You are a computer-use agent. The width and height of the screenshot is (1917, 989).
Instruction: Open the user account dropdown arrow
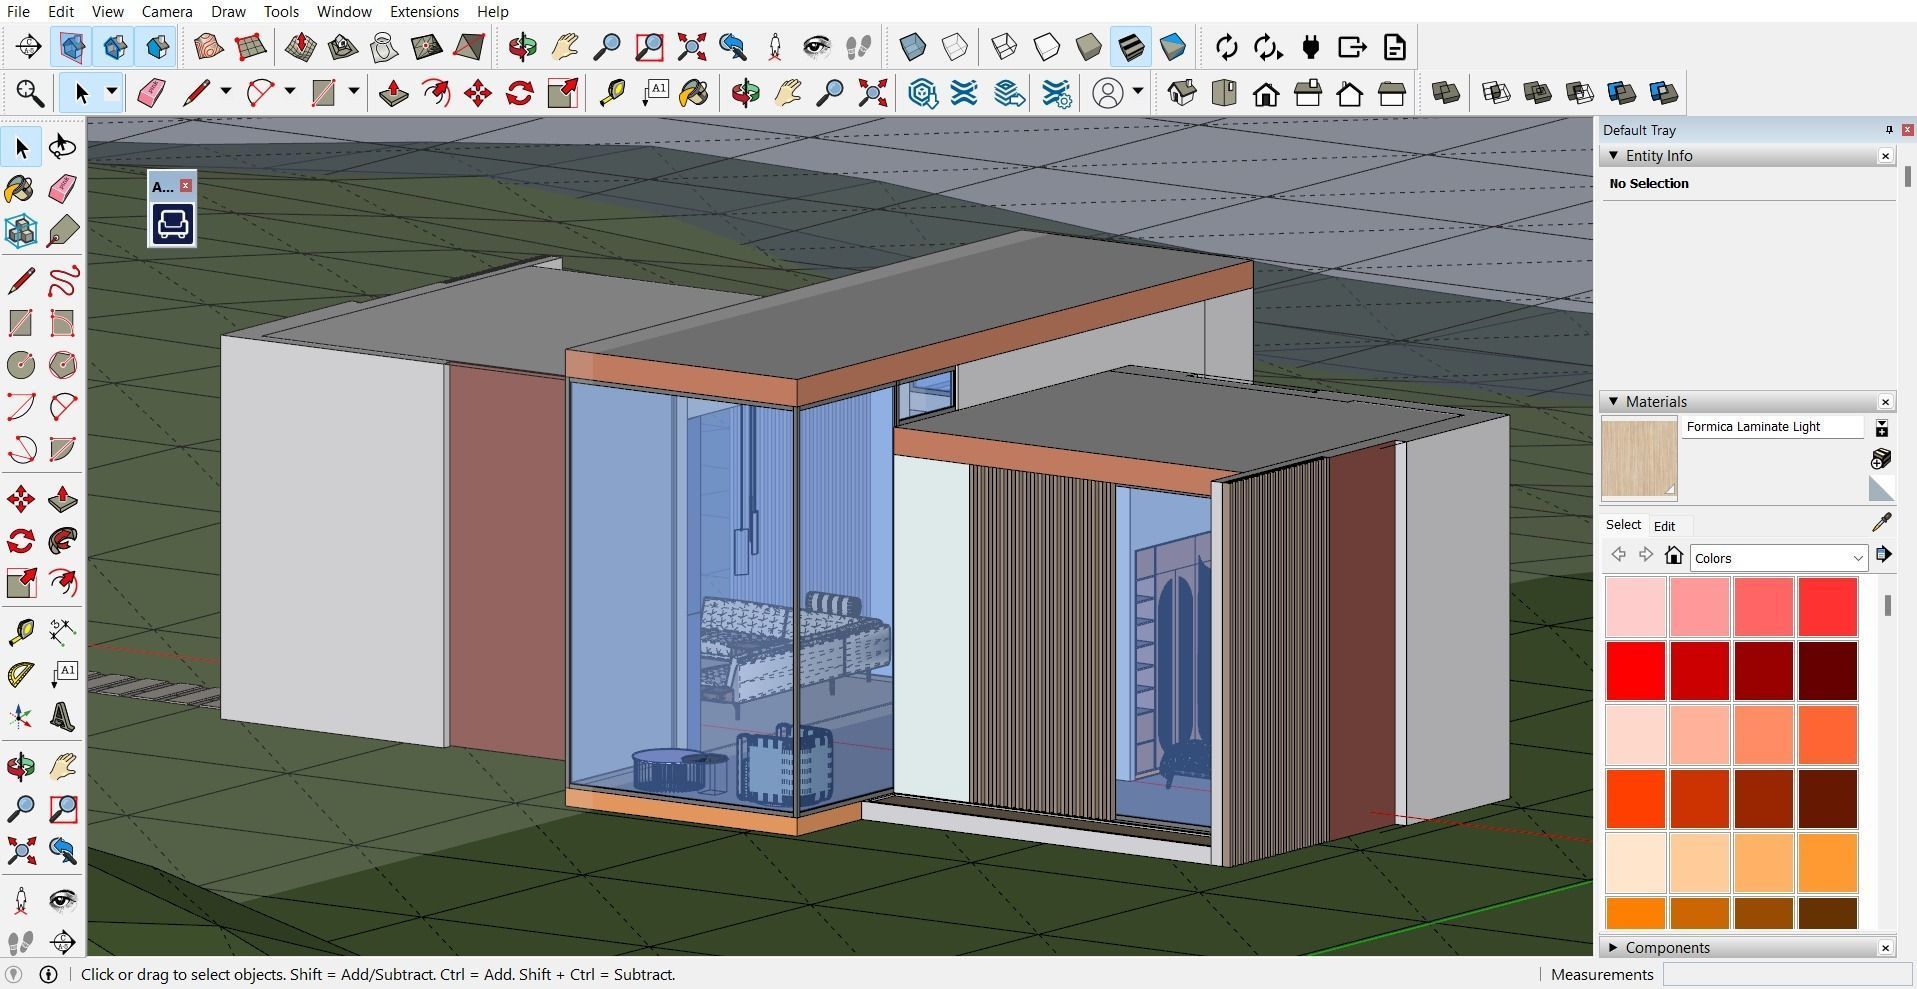1138,92
